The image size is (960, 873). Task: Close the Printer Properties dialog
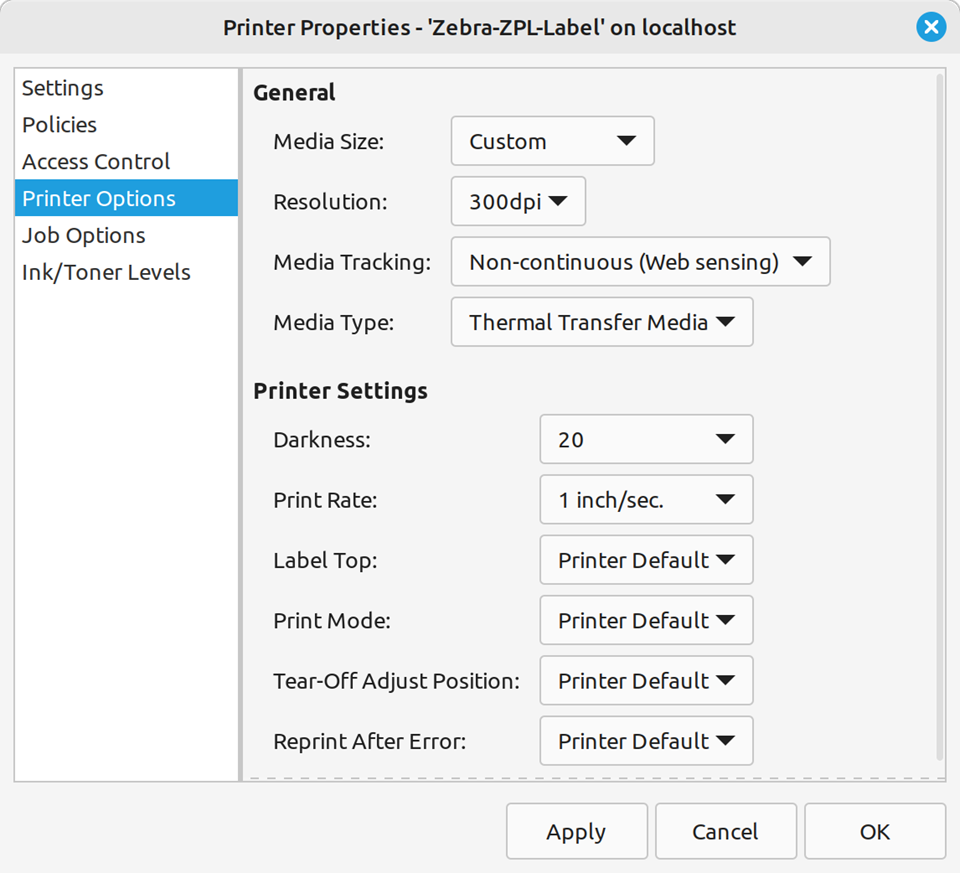[x=930, y=27]
